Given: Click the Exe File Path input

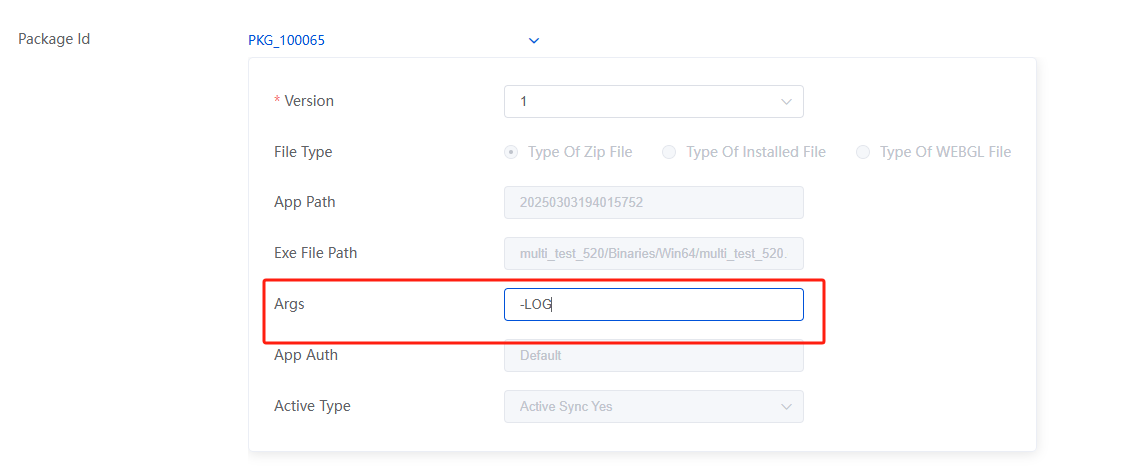Looking at the screenshot, I should (654, 253).
